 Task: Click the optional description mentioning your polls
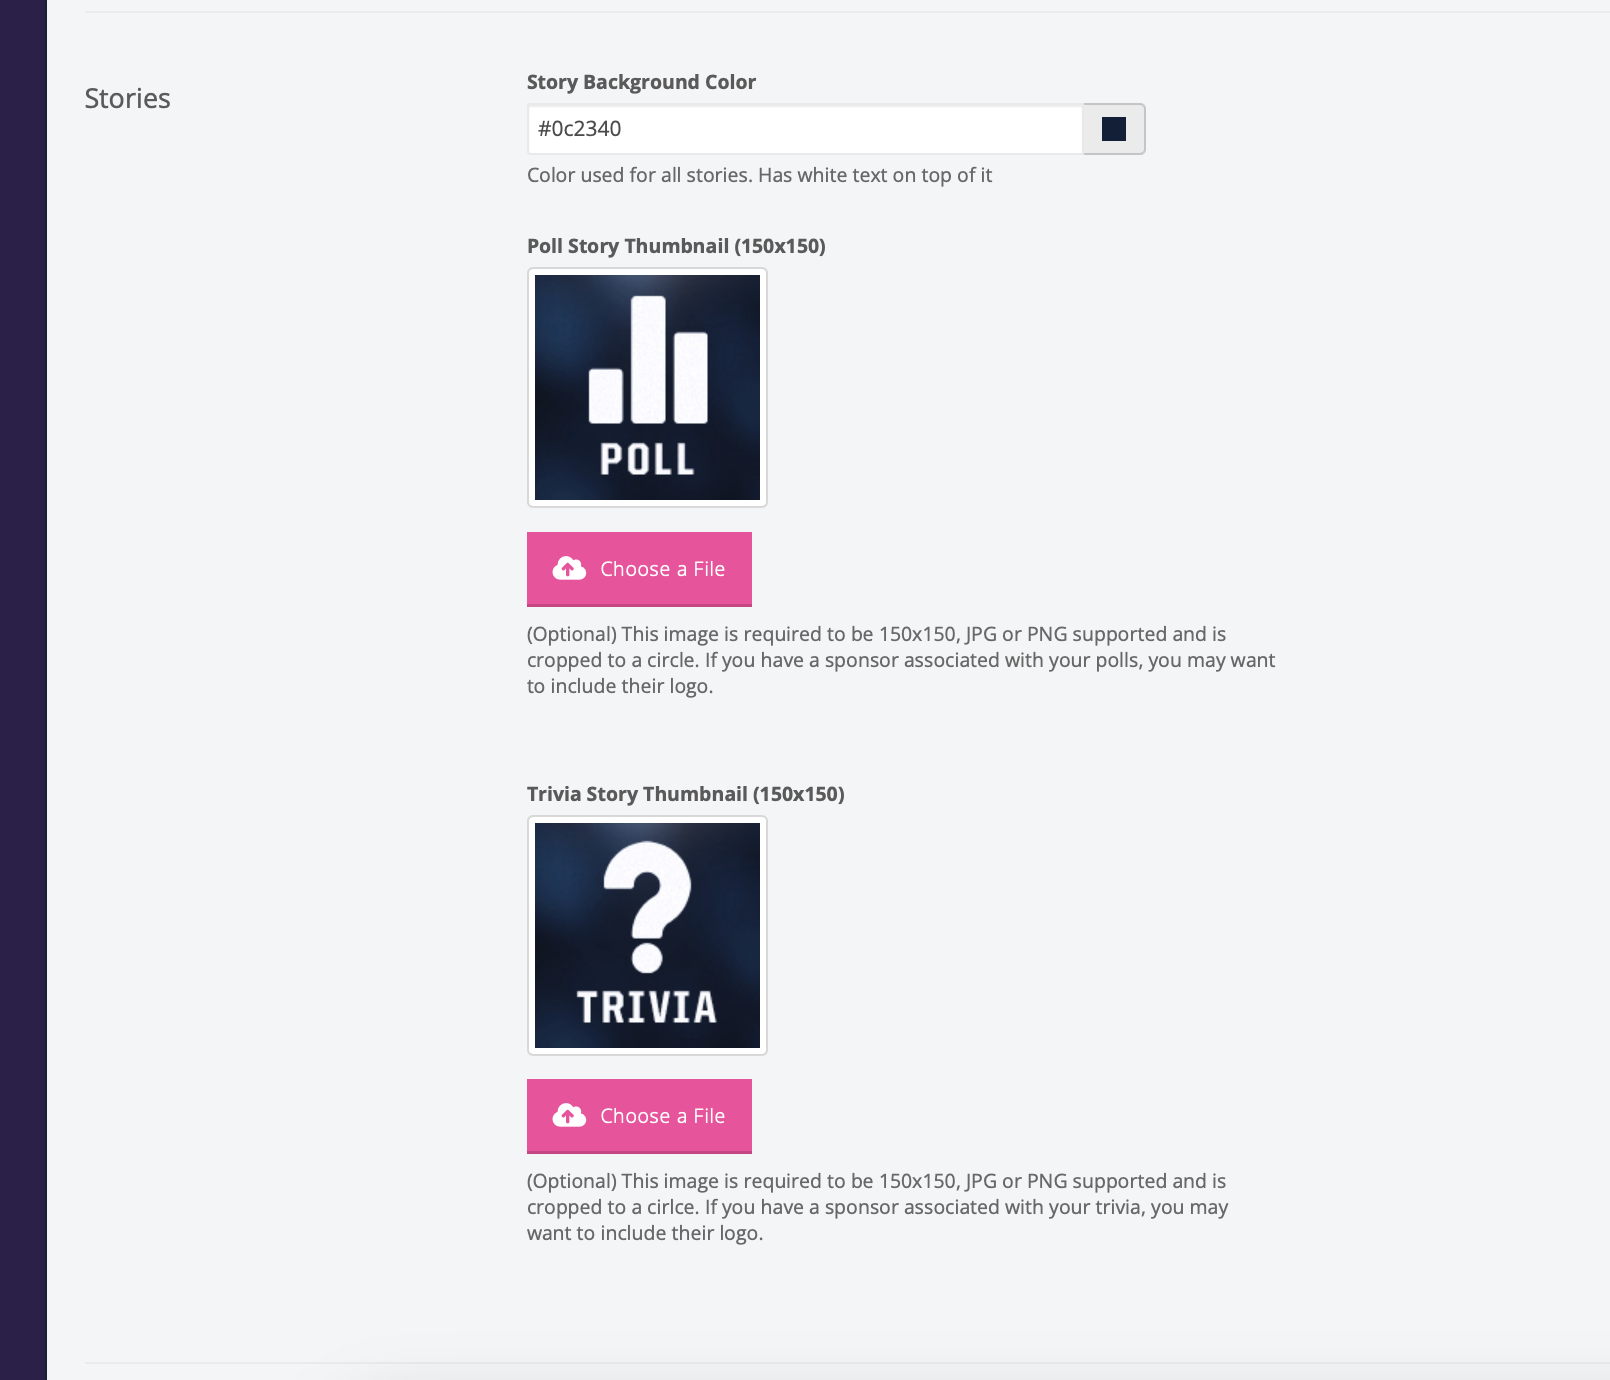point(900,660)
